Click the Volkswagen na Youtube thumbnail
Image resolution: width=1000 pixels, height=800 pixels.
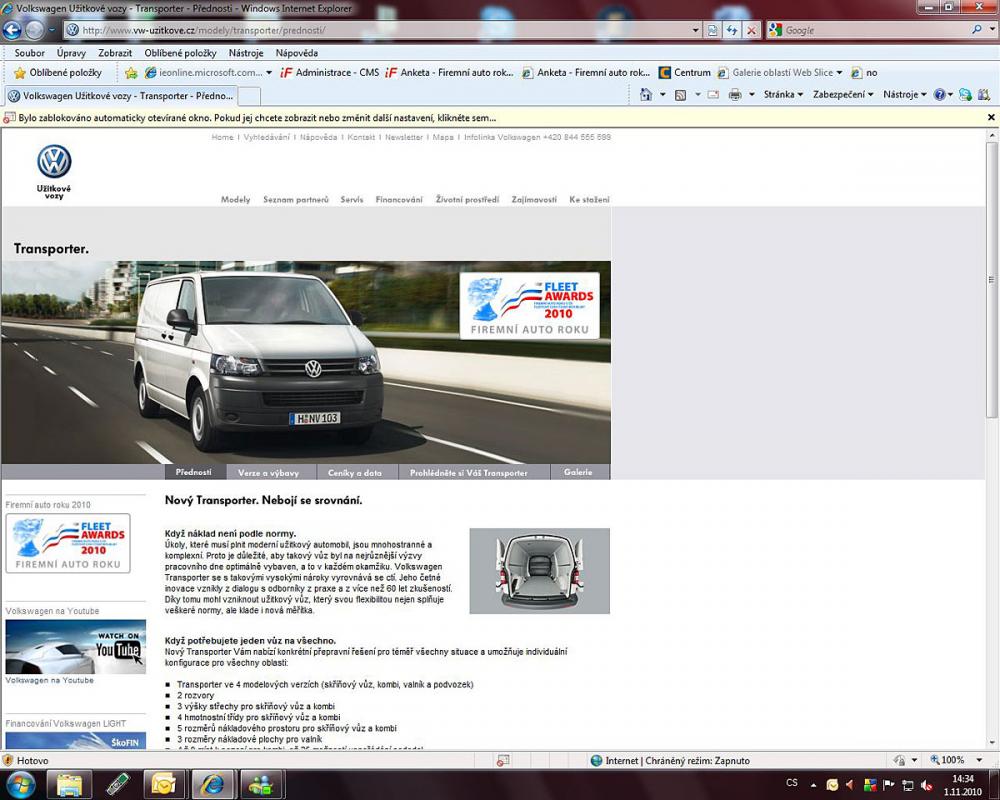75,647
